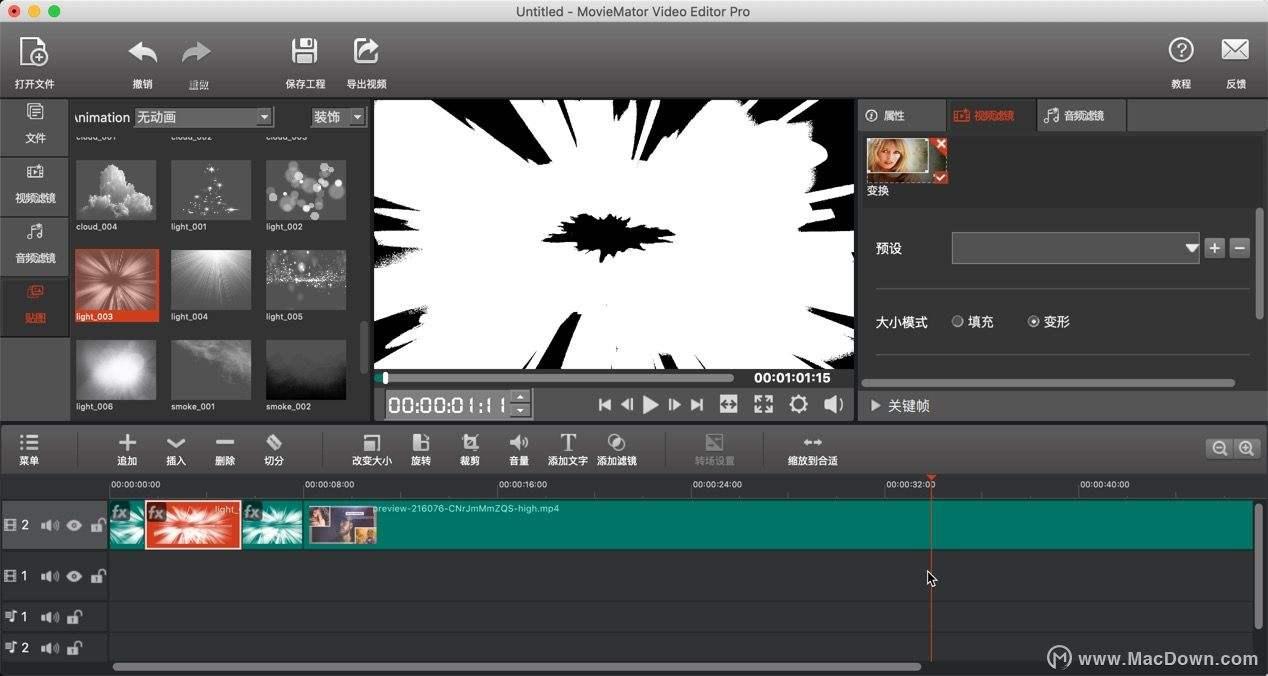
Task: Switch to 视频滤镜 tab in right panel
Action: [x=991, y=116]
